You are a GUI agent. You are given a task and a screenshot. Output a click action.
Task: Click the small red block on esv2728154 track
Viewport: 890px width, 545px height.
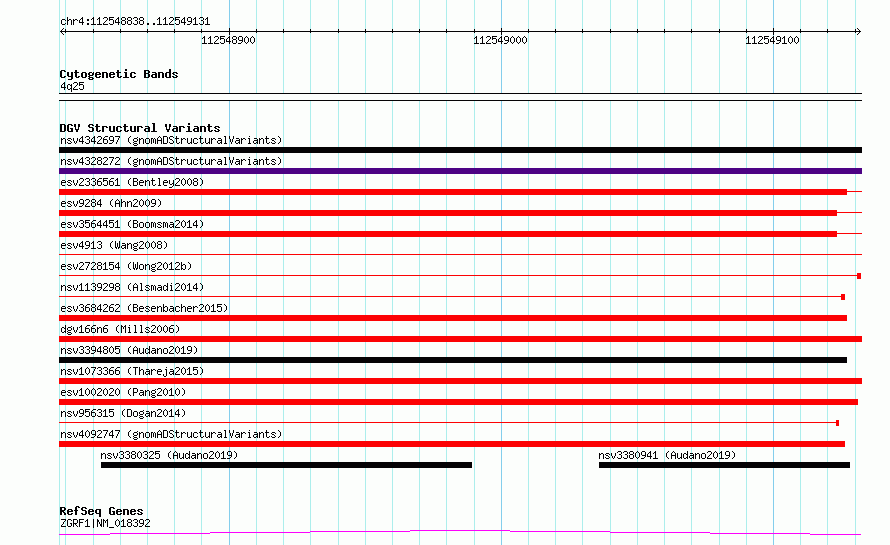859,276
